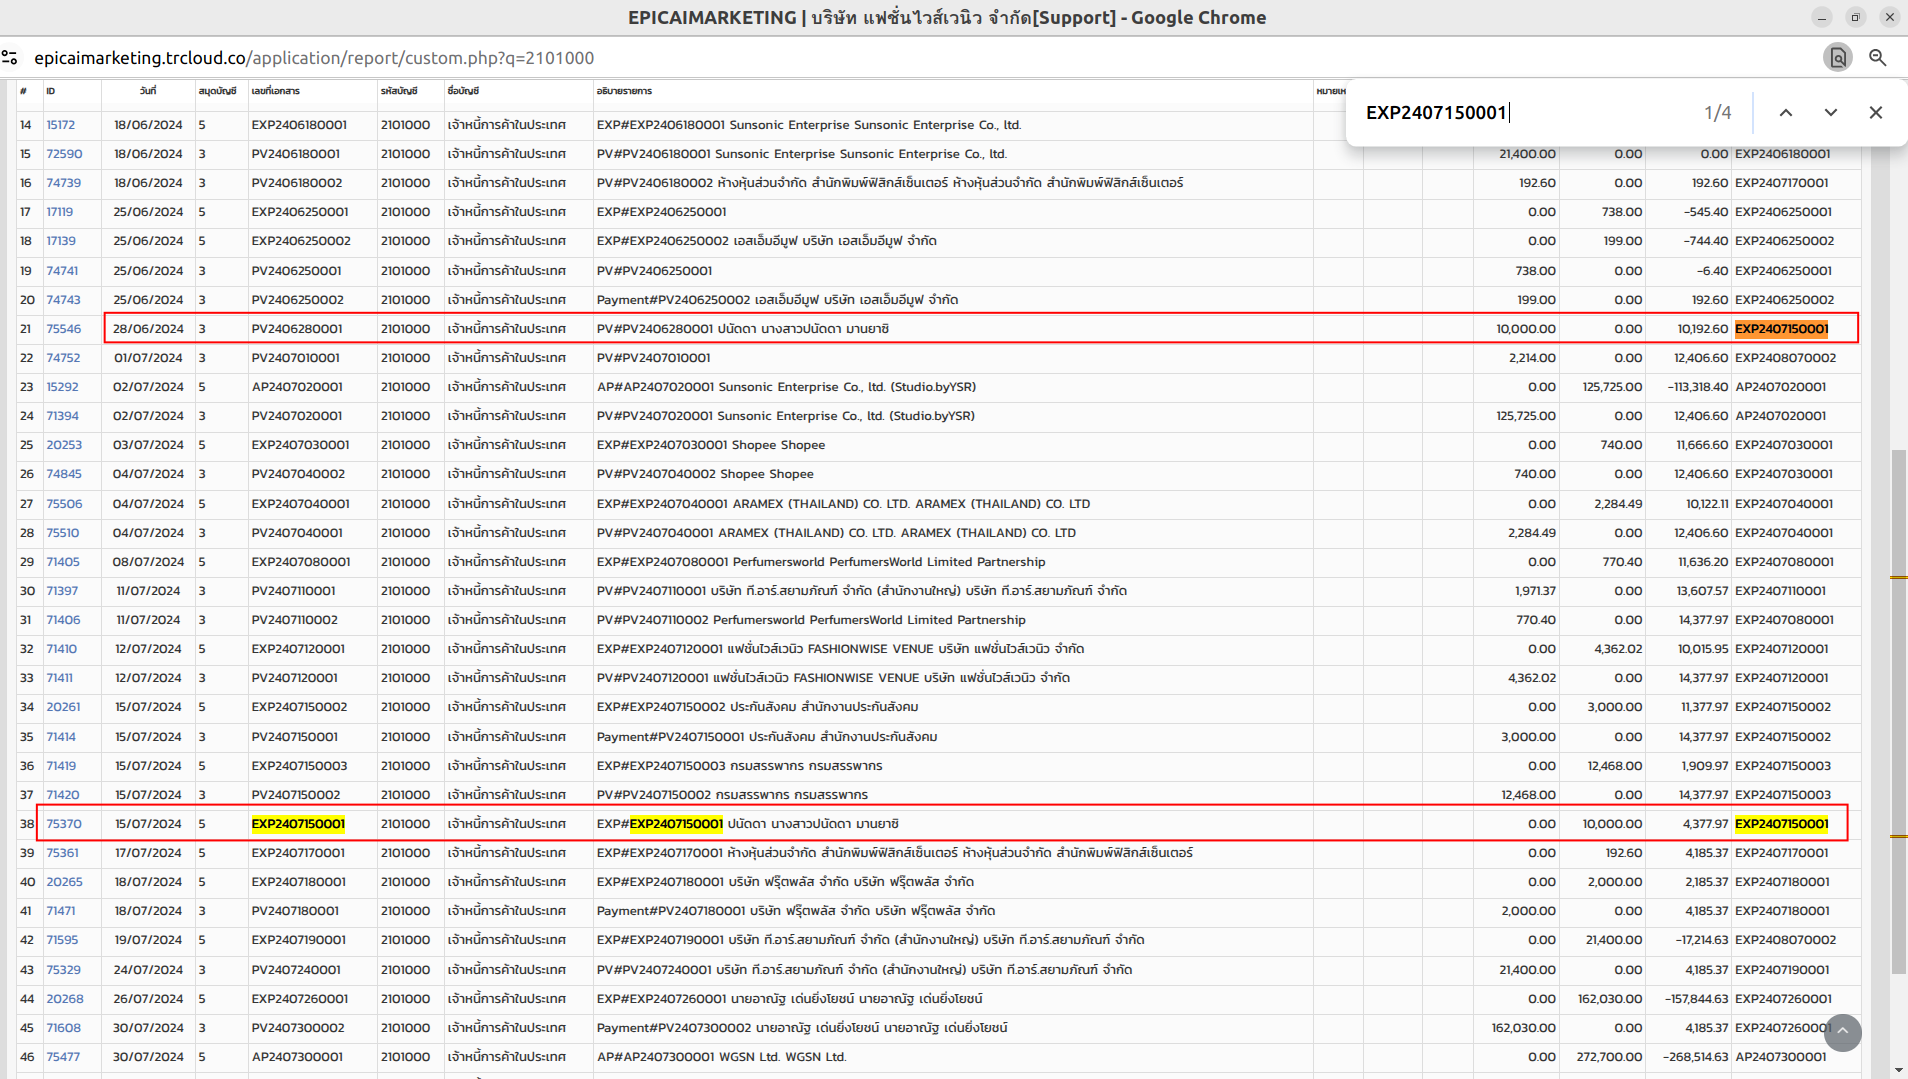The image size is (1908, 1079).
Task: Minimize the Chrome window
Action: pos(1822,17)
